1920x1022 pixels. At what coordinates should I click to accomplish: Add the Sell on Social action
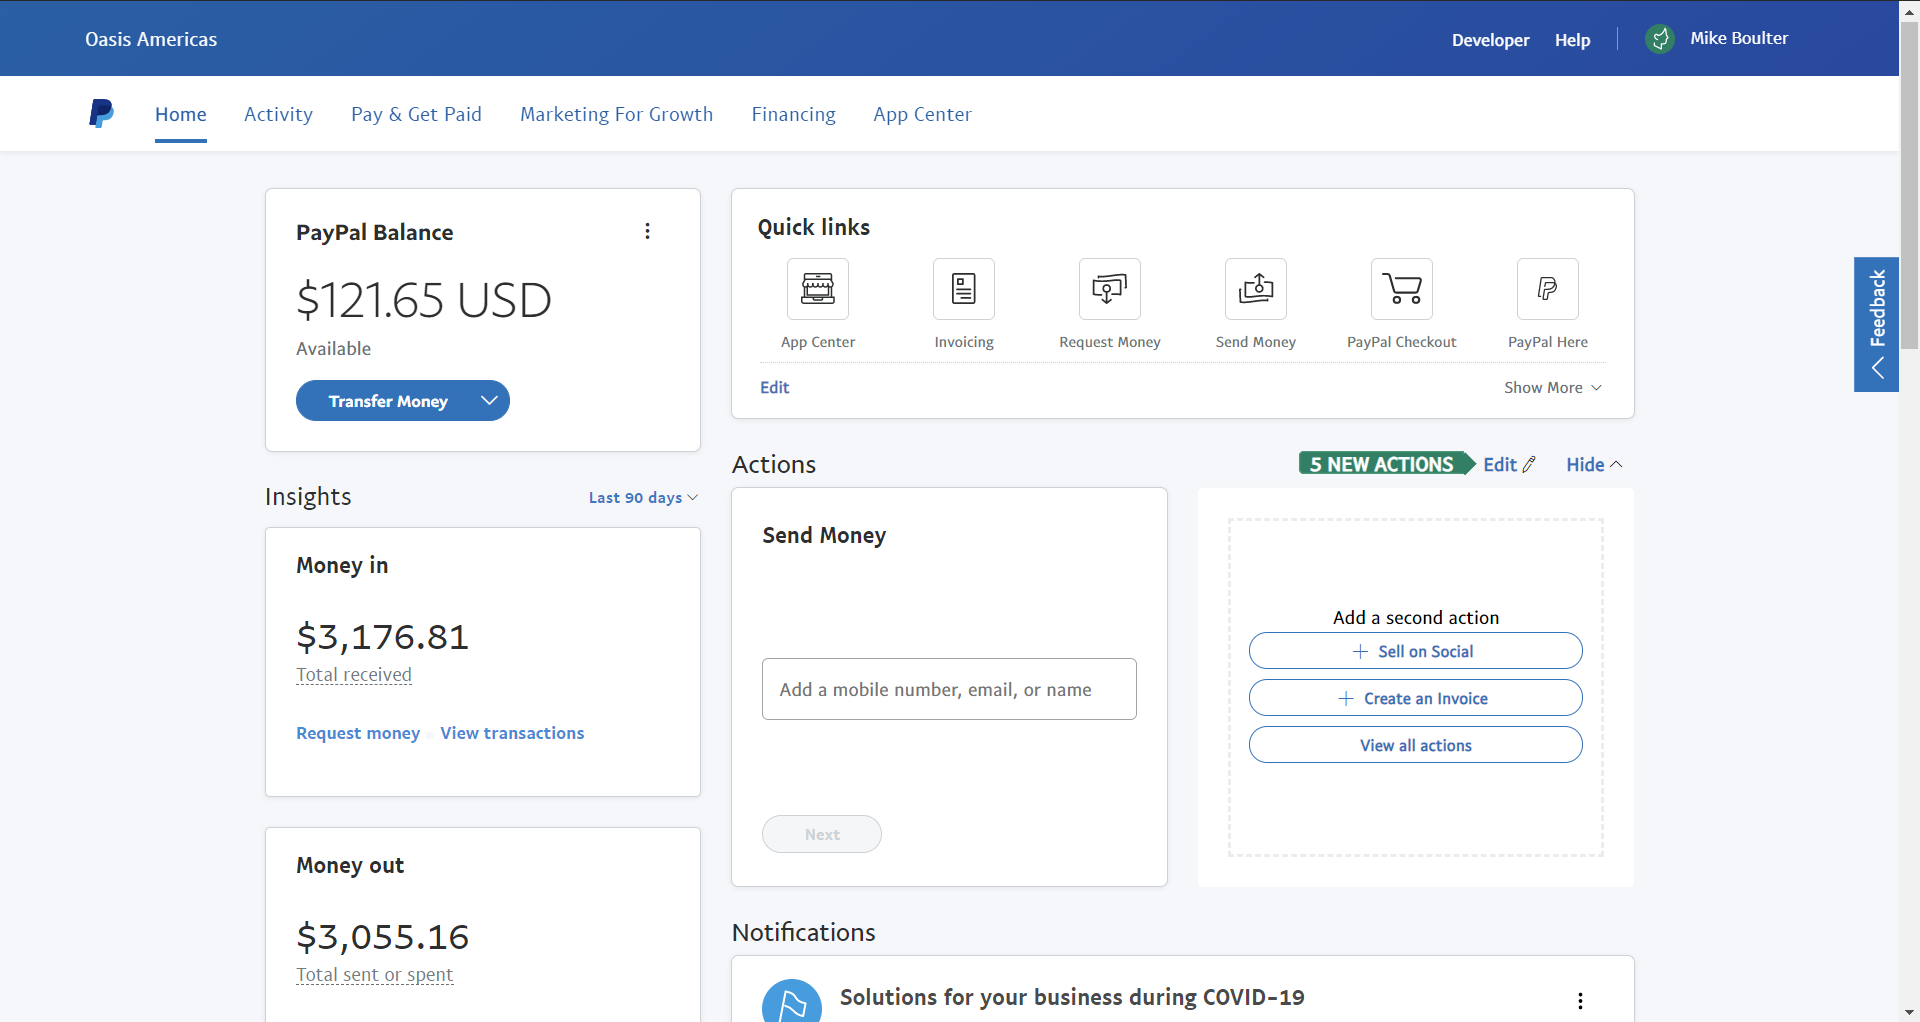coord(1416,651)
